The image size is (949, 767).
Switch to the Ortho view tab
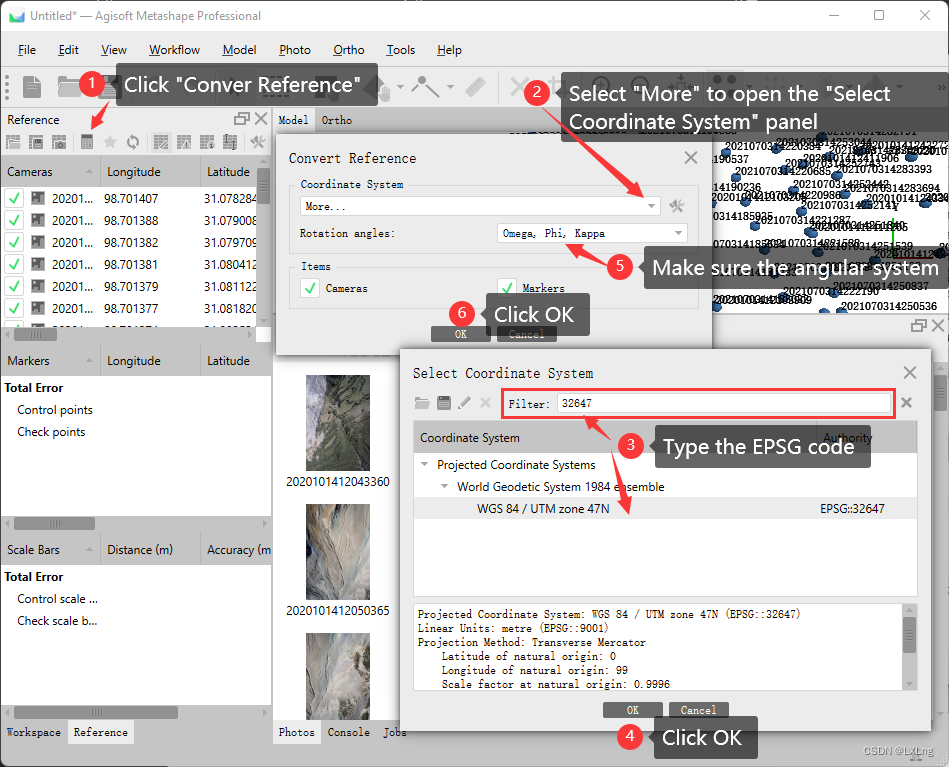(x=337, y=120)
